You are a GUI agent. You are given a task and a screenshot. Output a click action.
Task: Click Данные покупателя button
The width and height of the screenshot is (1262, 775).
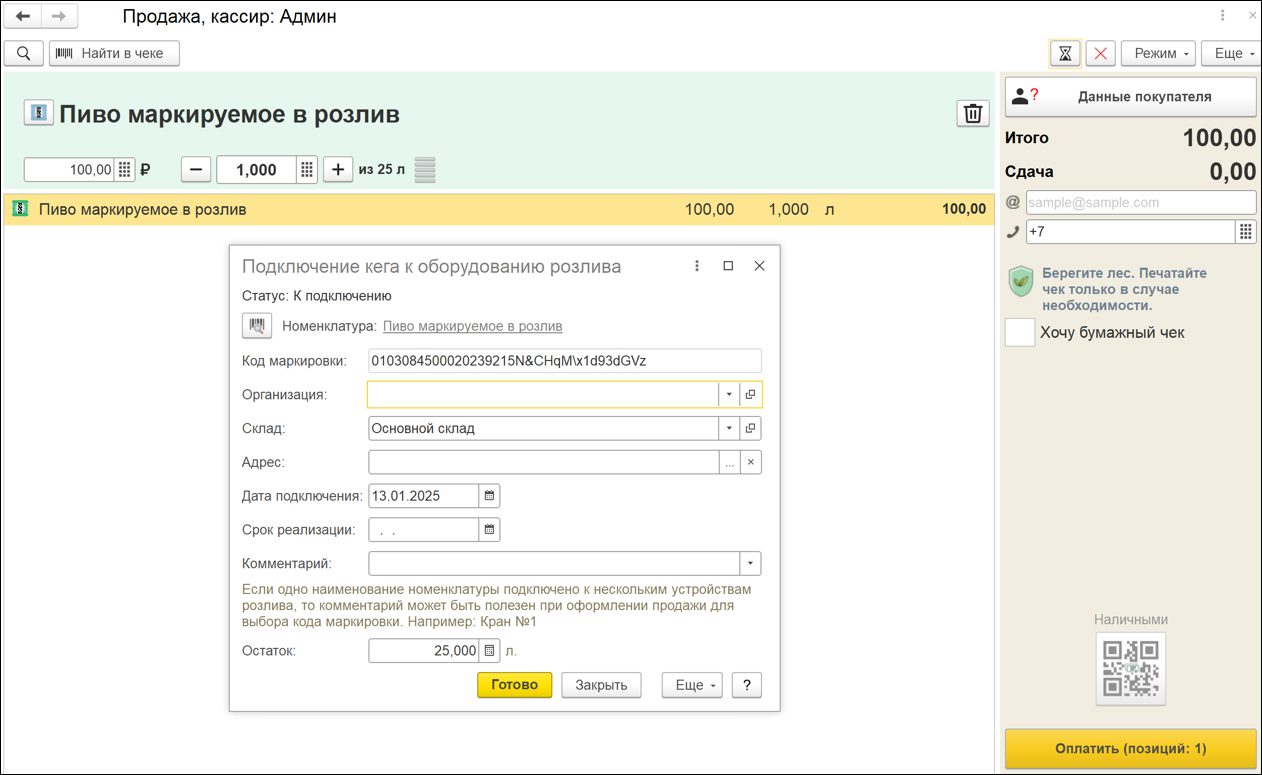pos(1130,97)
